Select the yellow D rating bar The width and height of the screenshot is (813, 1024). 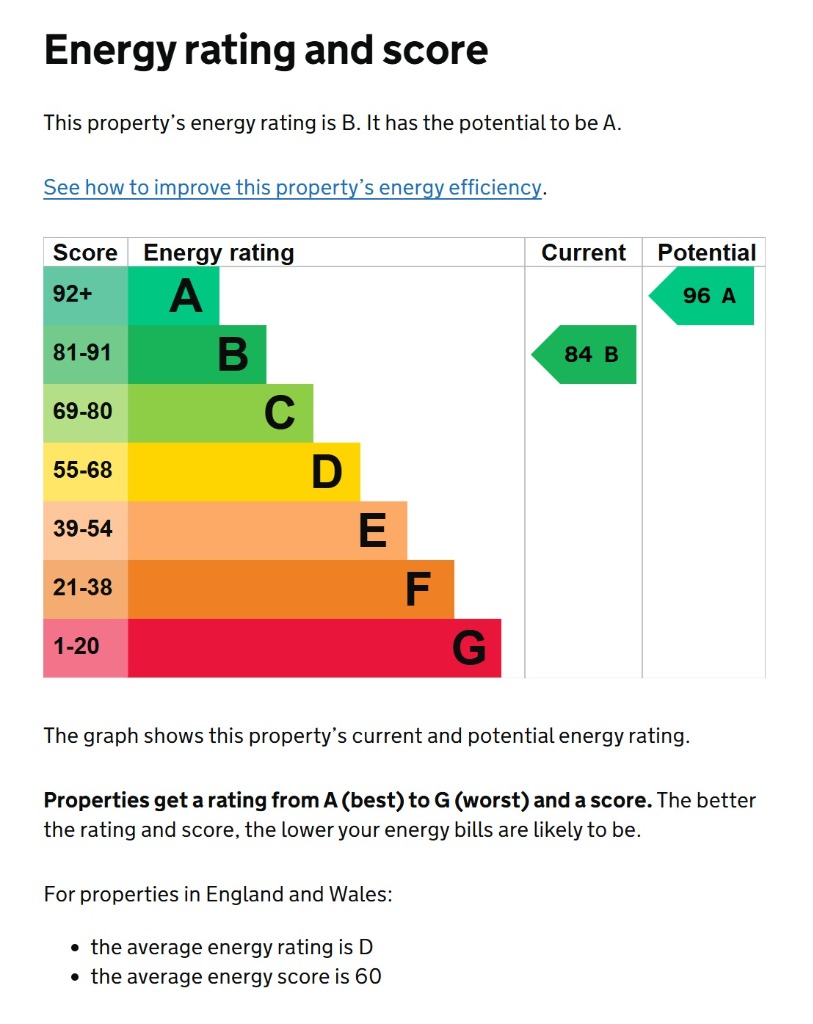[244, 471]
